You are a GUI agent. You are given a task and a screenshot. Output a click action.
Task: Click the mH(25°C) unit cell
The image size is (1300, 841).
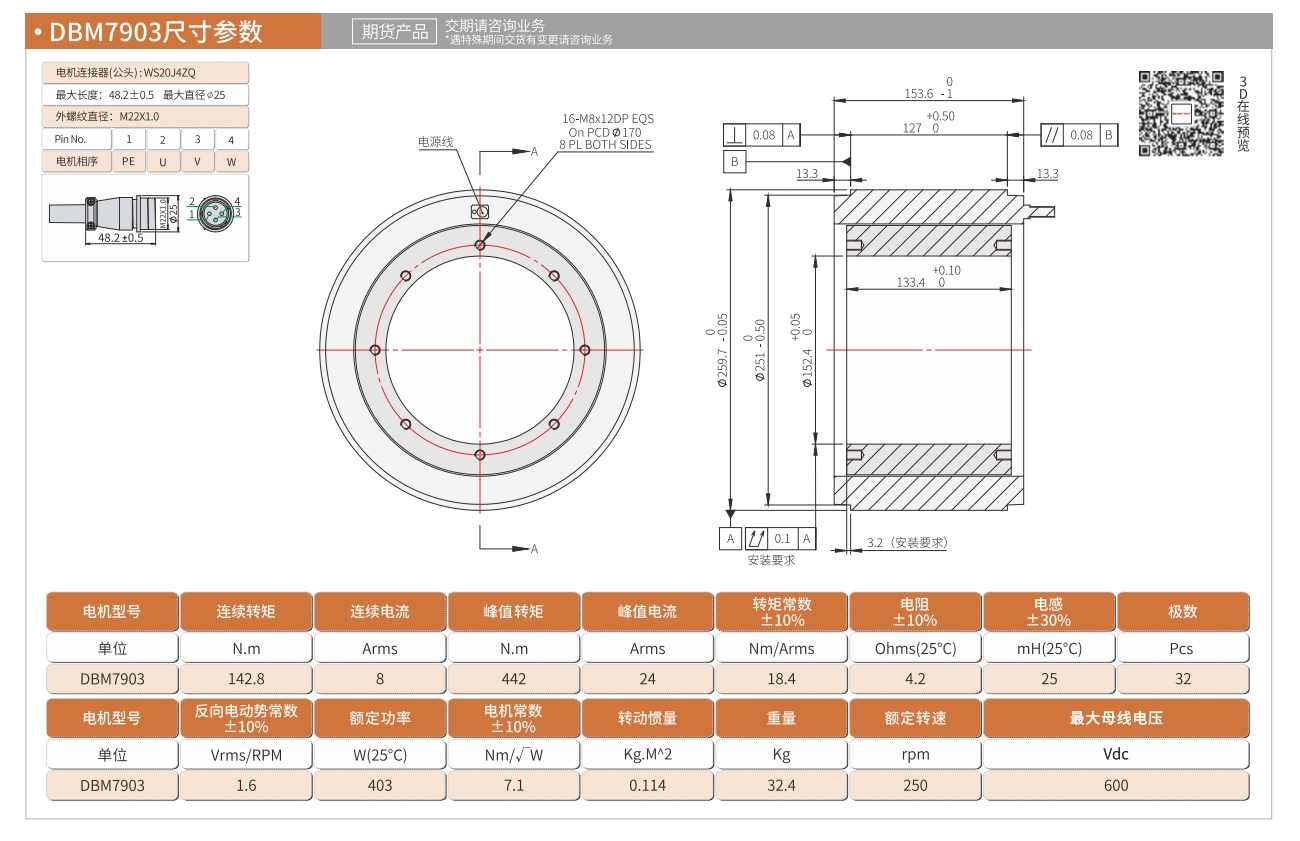coord(1049,648)
